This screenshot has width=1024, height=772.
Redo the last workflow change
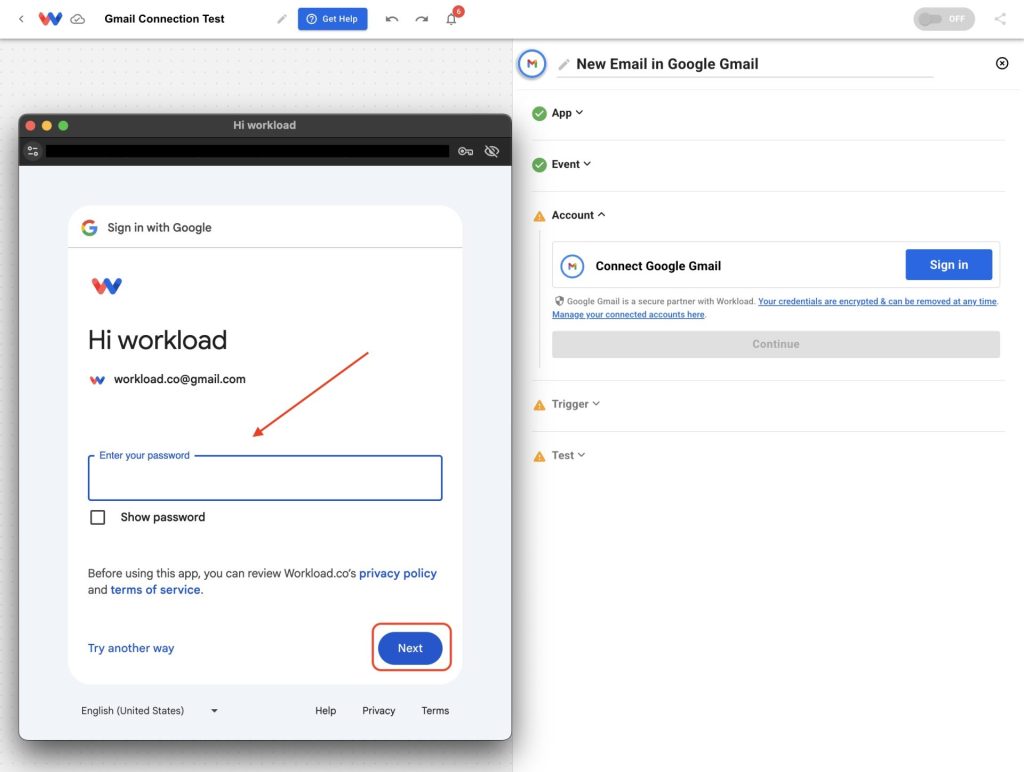pyautogui.click(x=422, y=19)
